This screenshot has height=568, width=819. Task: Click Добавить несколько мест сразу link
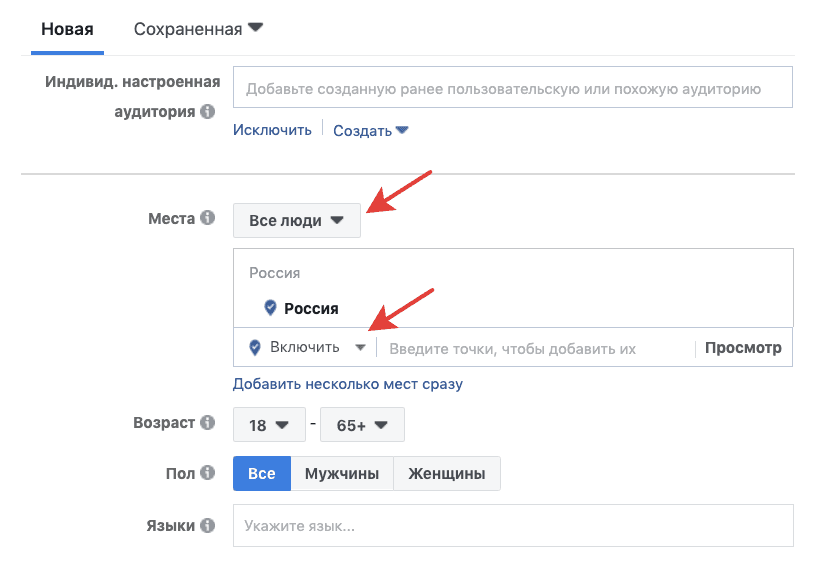348,384
